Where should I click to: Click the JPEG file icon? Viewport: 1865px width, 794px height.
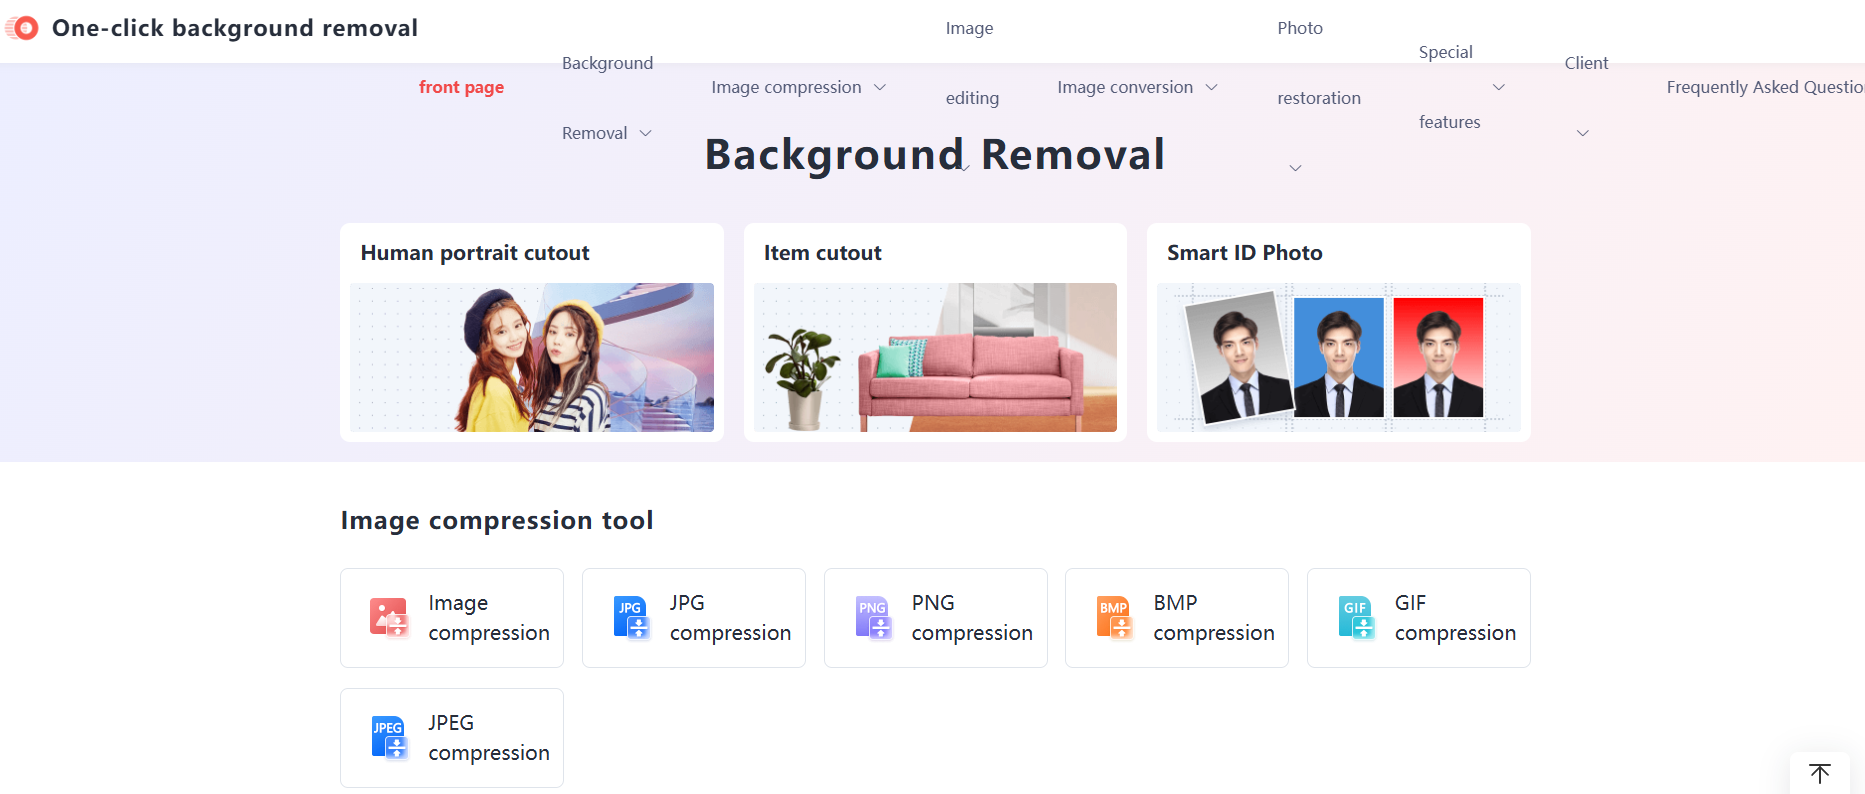(x=388, y=738)
